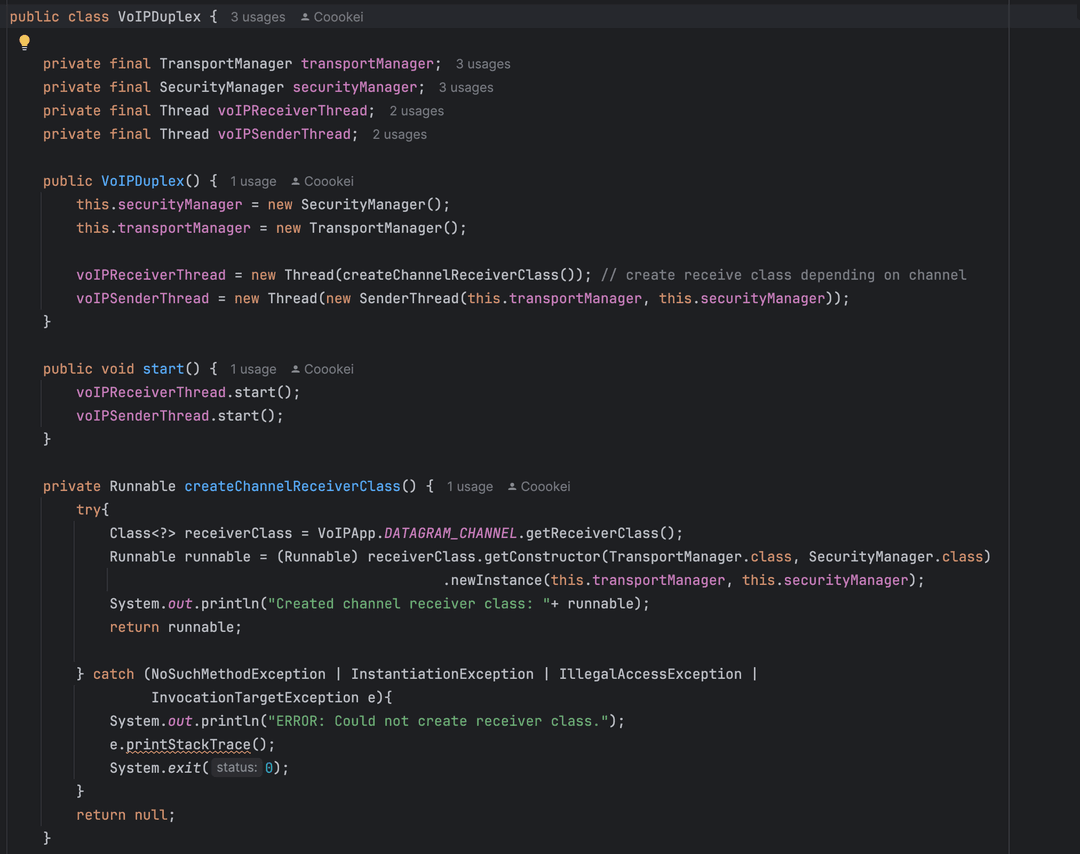Click author icon beside createChannelReceiverClass() method

click(512, 487)
